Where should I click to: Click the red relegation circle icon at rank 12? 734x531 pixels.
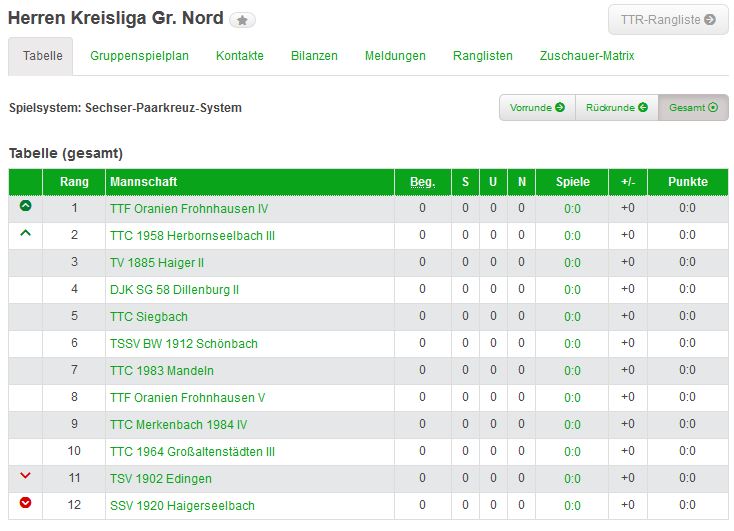pyautogui.click(x=26, y=502)
